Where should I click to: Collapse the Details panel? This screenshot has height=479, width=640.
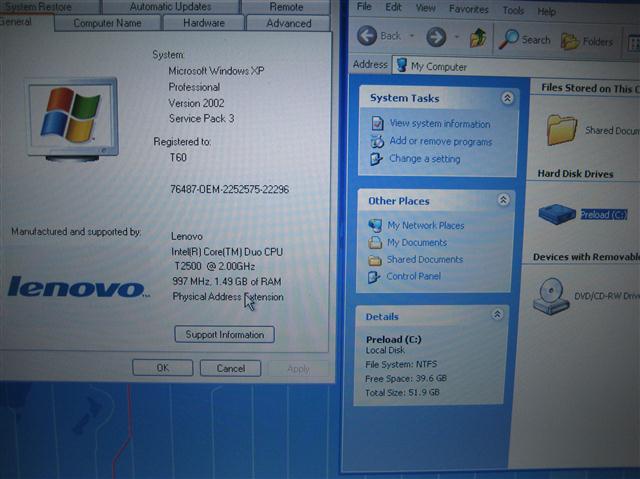click(x=497, y=314)
